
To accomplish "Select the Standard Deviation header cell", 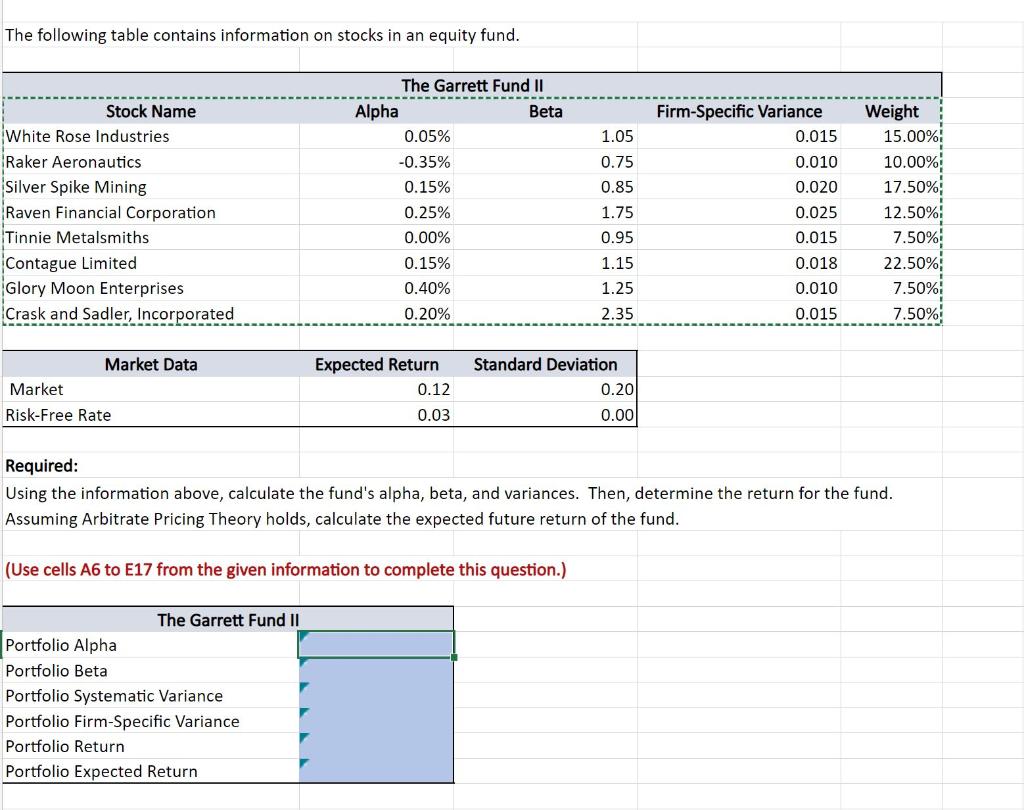I will [x=545, y=364].
